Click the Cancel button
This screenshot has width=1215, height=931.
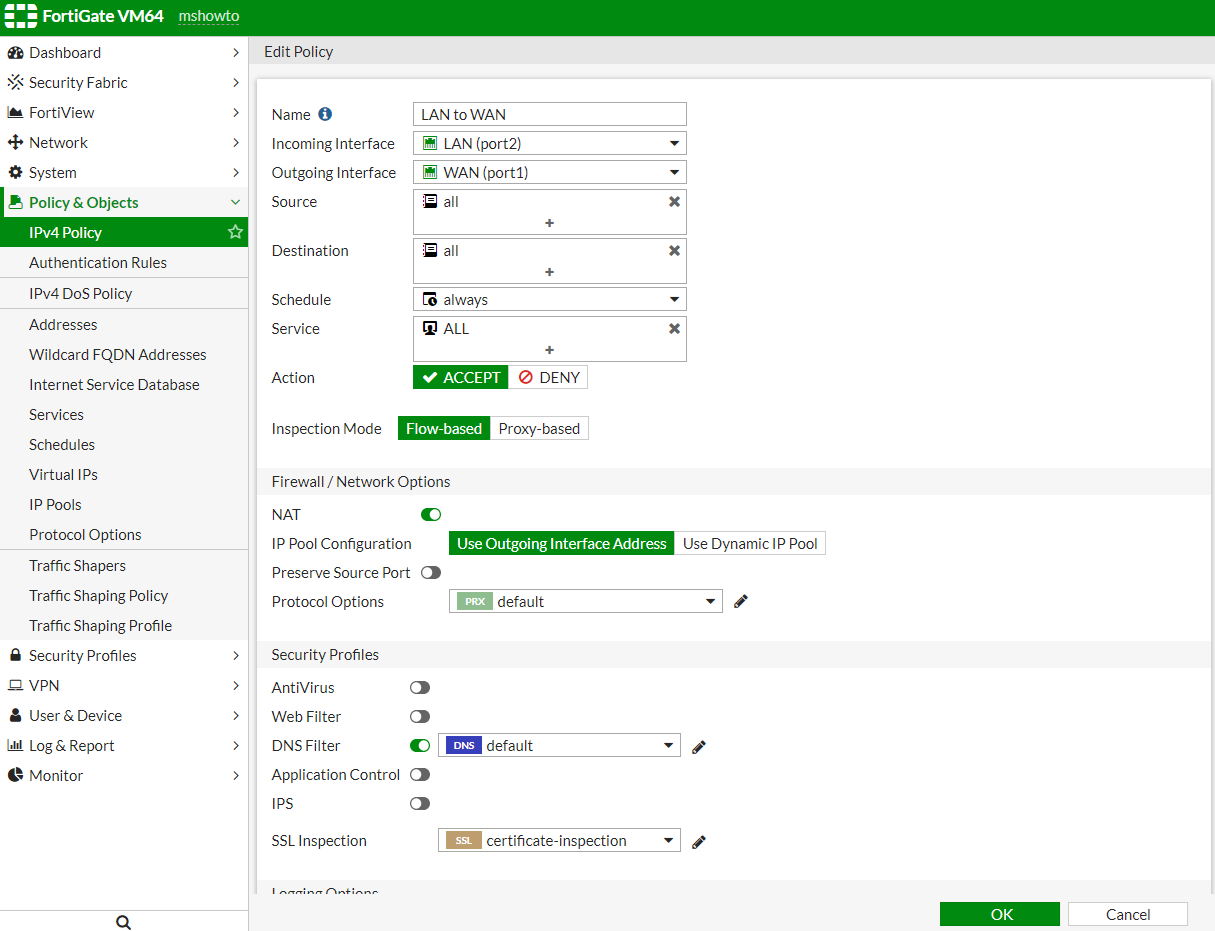[1128, 914]
